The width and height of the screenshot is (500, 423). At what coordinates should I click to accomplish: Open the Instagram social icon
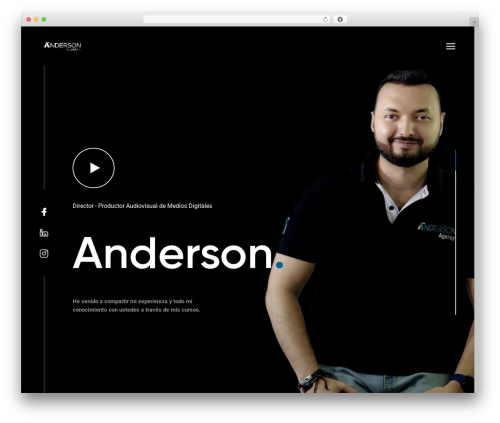[44, 253]
